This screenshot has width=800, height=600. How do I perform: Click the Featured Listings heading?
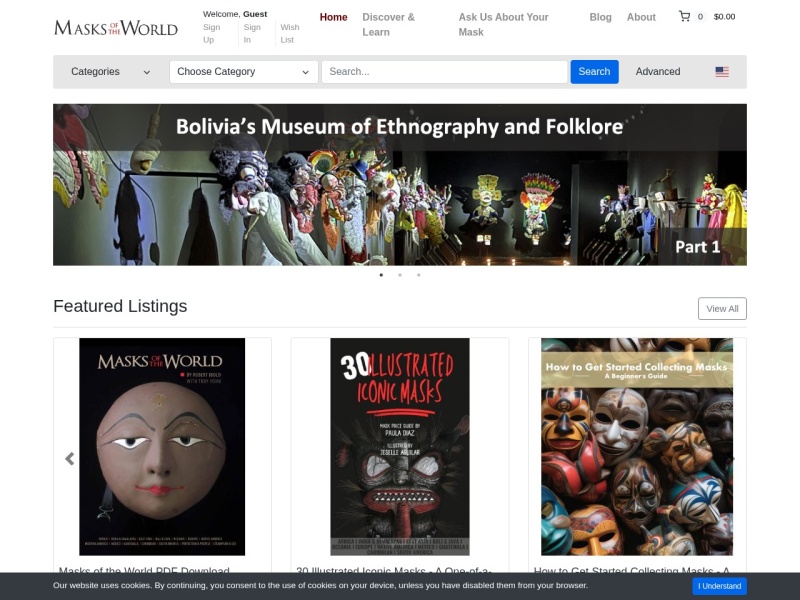tap(120, 306)
